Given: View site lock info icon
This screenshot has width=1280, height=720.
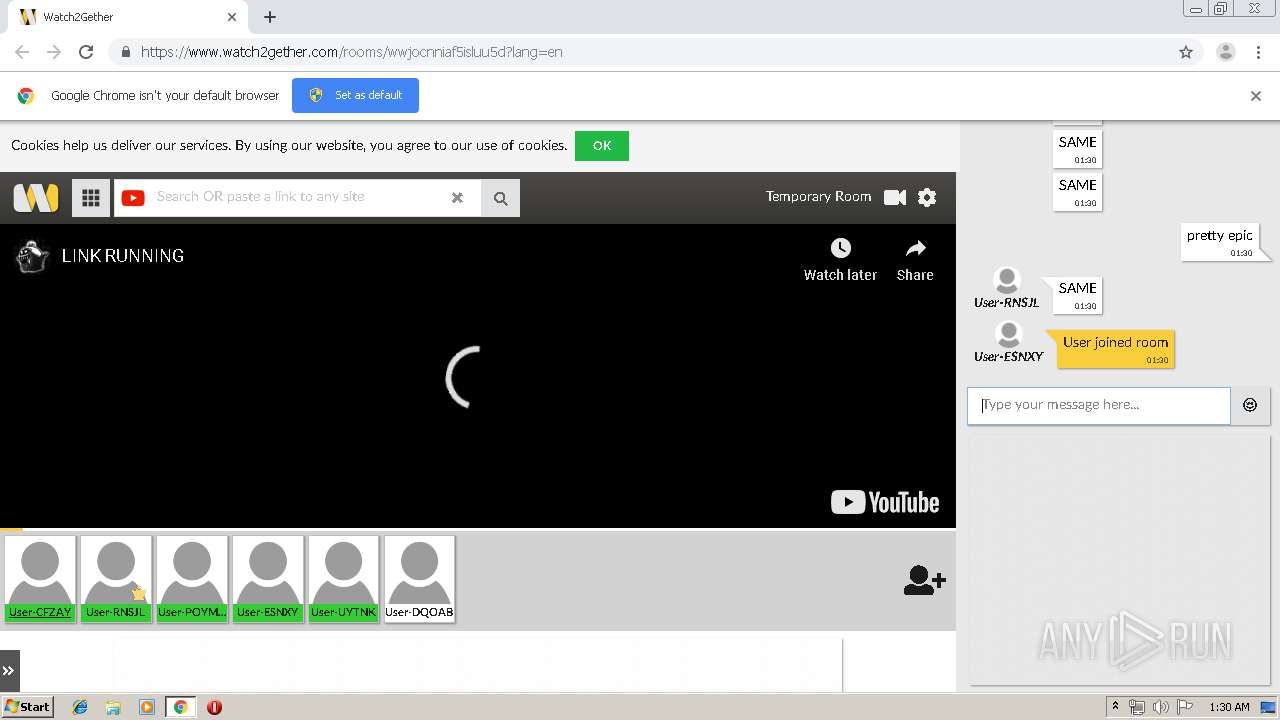Looking at the screenshot, I should click(125, 52).
